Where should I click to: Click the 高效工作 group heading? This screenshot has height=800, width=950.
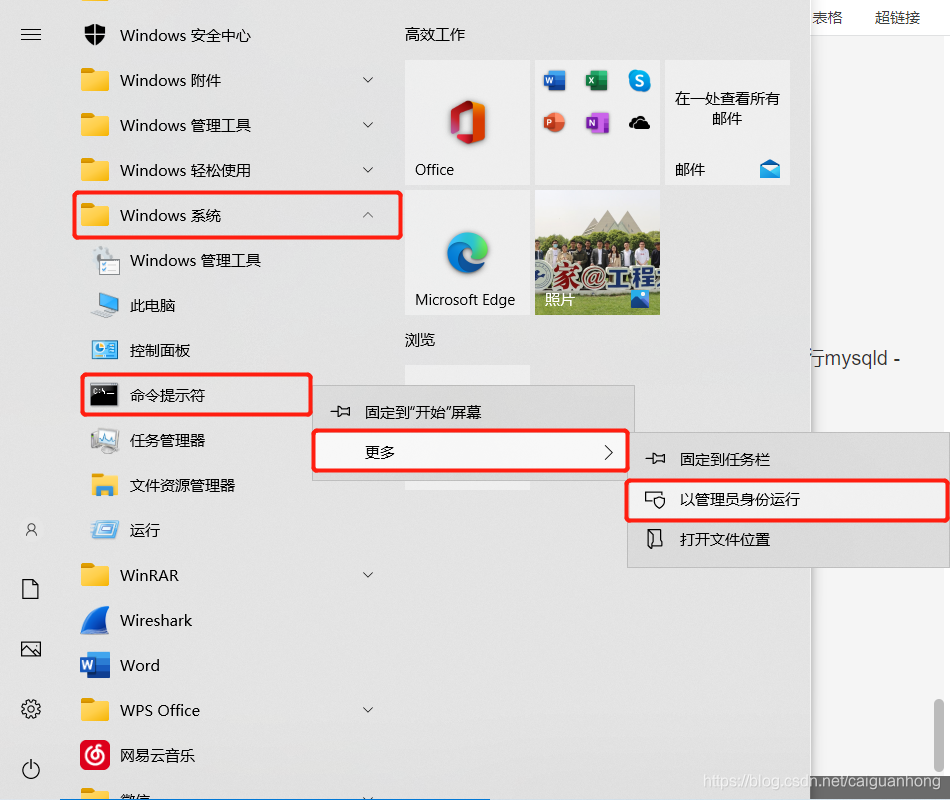tap(435, 35)
